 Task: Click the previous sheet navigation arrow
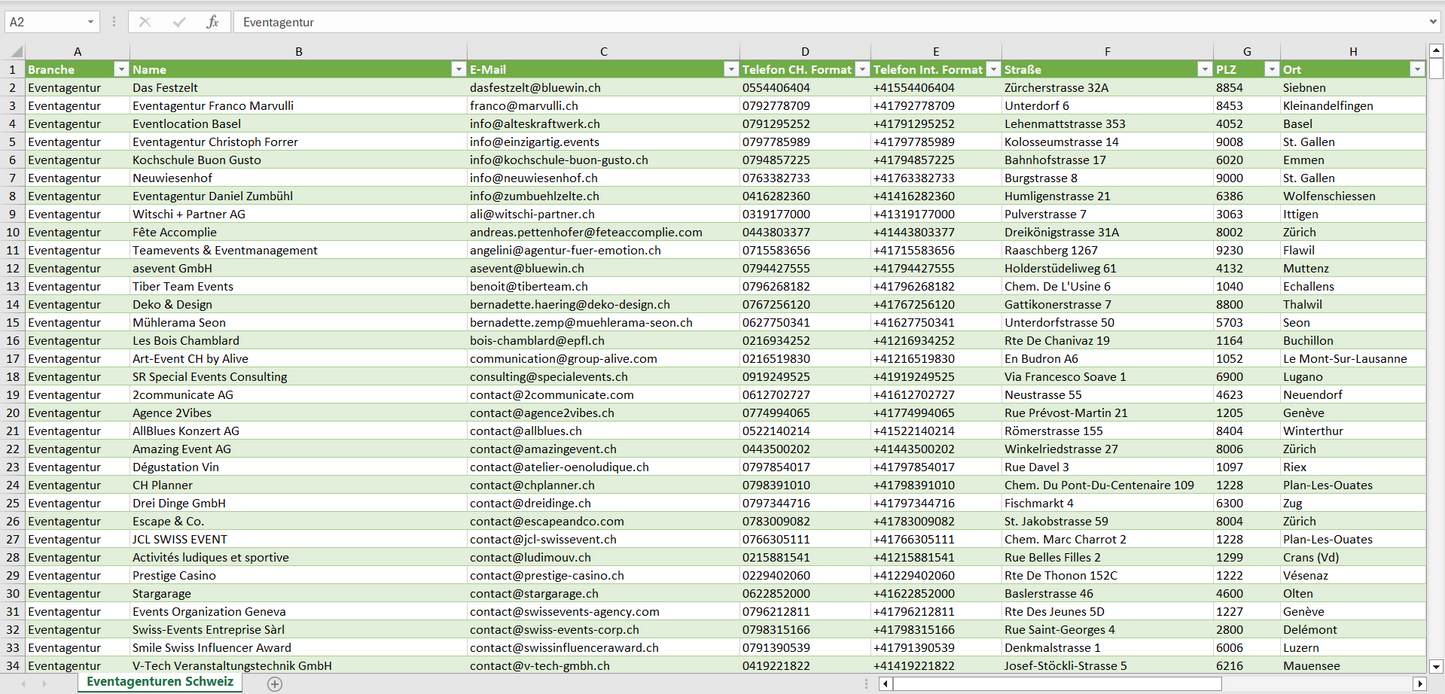[24, 684]
